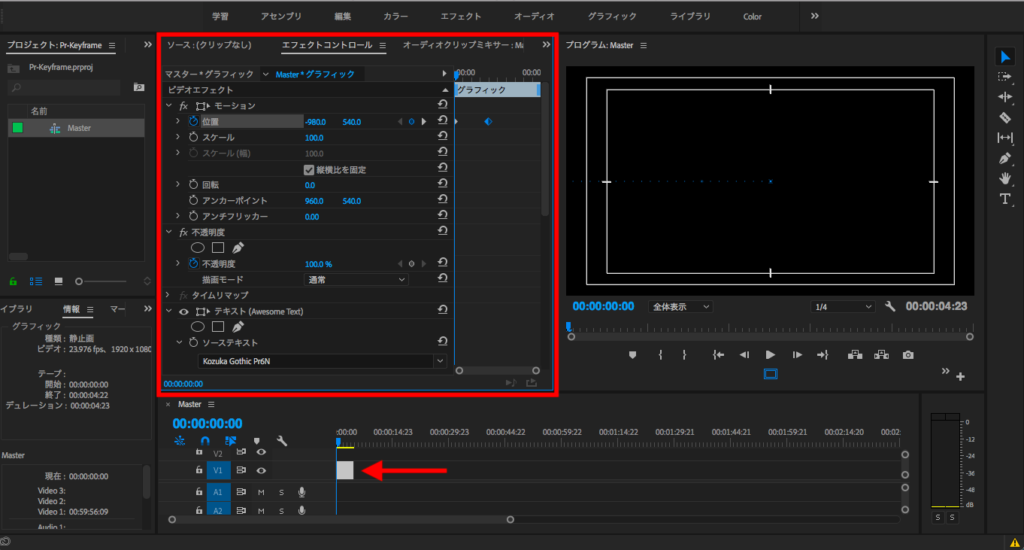Select the Type tool in the toolbar
This screenshot has height=550, width=1024.
(1005, 199)
